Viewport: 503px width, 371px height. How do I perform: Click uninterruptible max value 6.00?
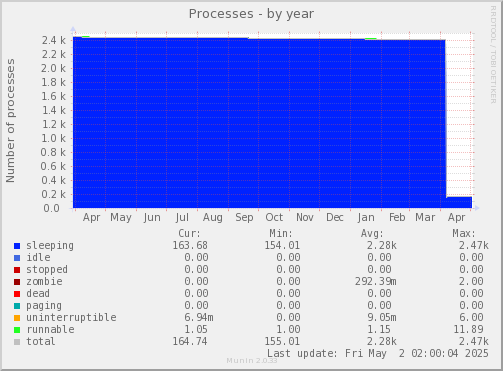click(x=471, y=317)
